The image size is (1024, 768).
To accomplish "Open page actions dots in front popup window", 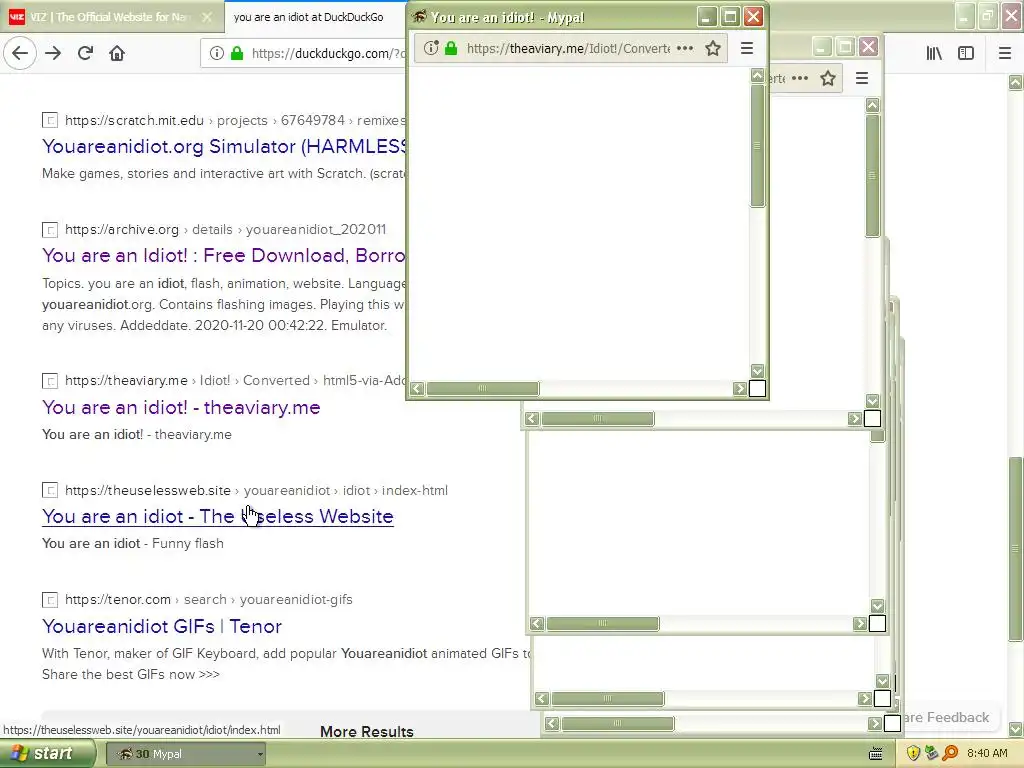I will pyautogui.click(x=685, y=48).
